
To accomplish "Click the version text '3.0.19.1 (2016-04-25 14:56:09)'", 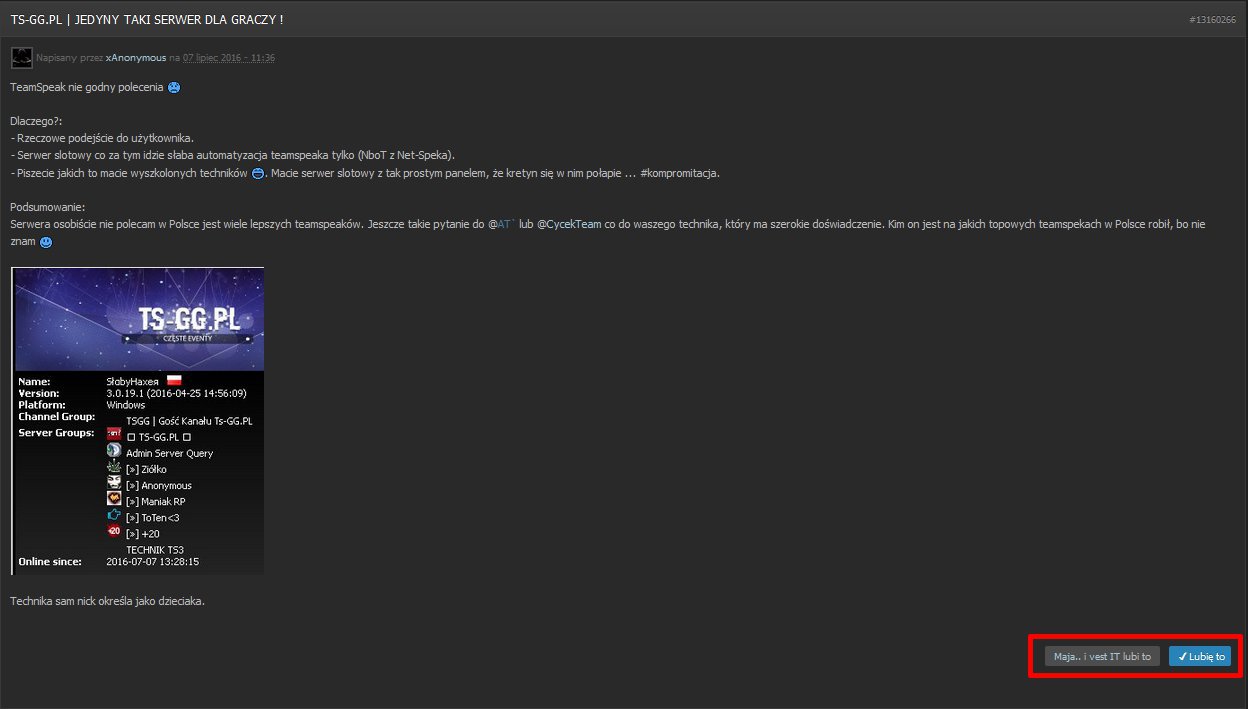I will 176,394.
